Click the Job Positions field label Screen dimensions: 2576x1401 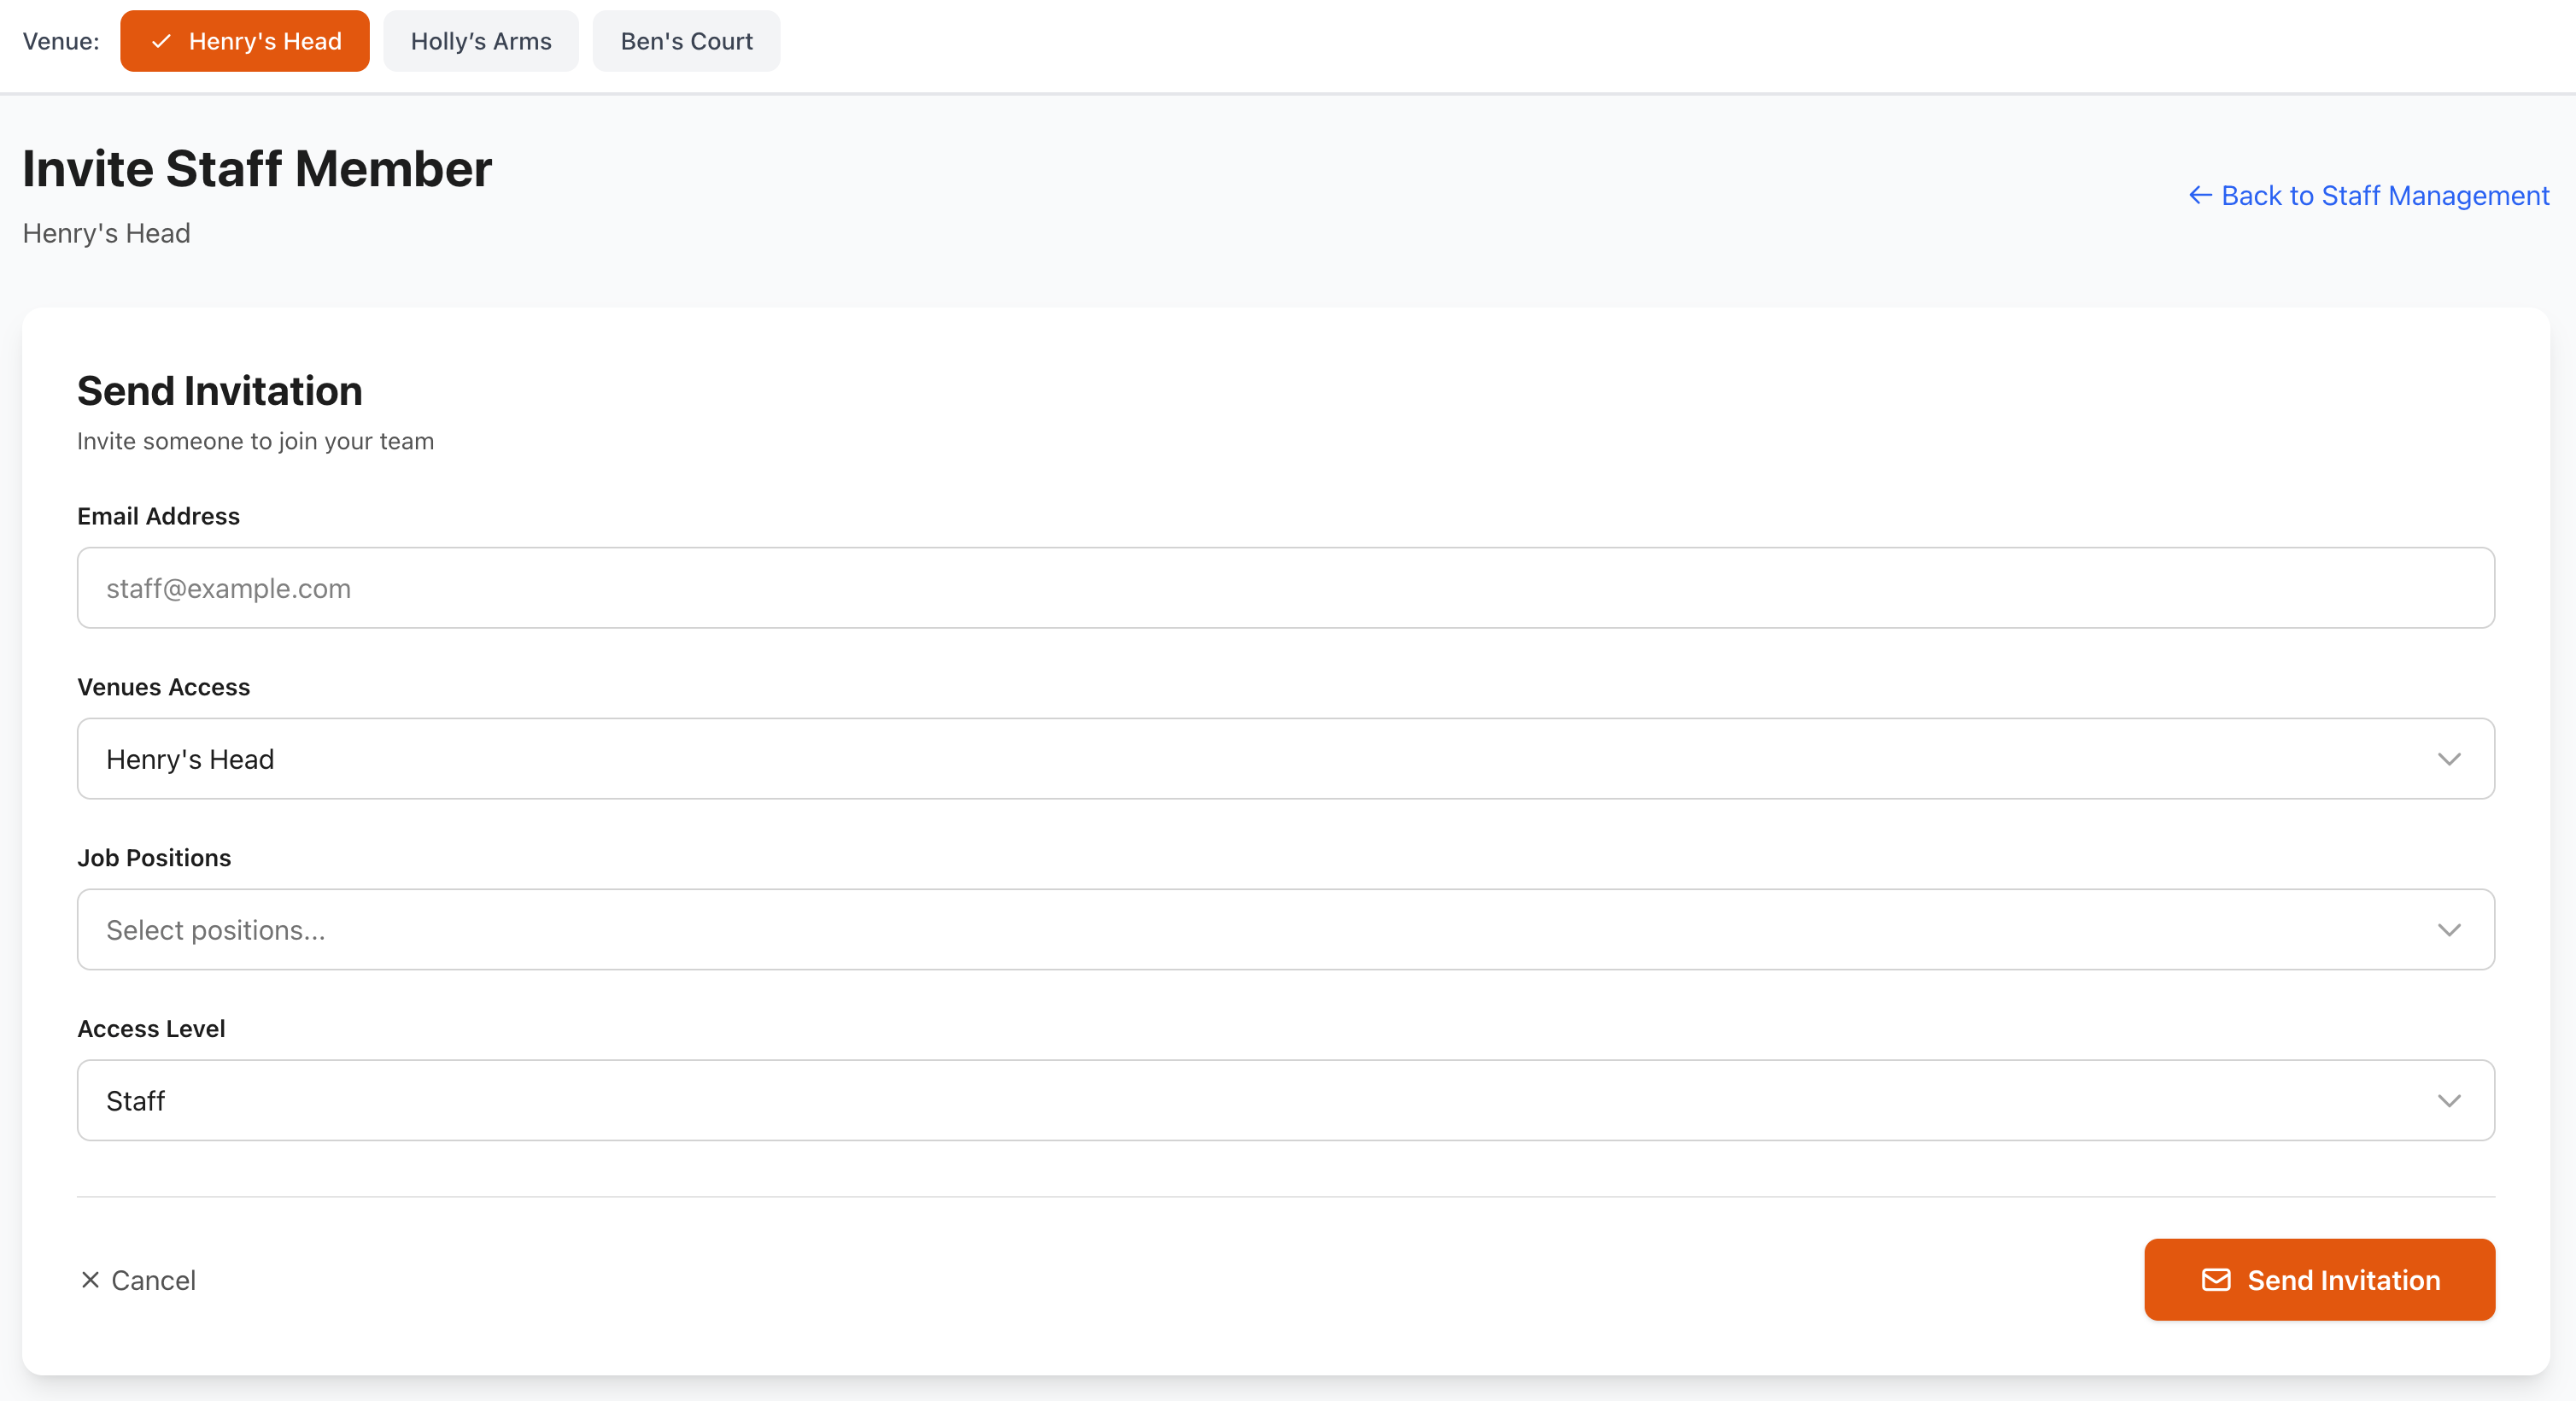(154, 858)
